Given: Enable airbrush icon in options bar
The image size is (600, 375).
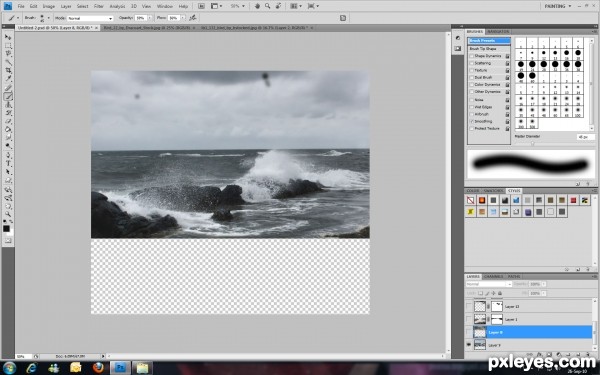Looking at the screenshot, I should click(x=193, y=18).
